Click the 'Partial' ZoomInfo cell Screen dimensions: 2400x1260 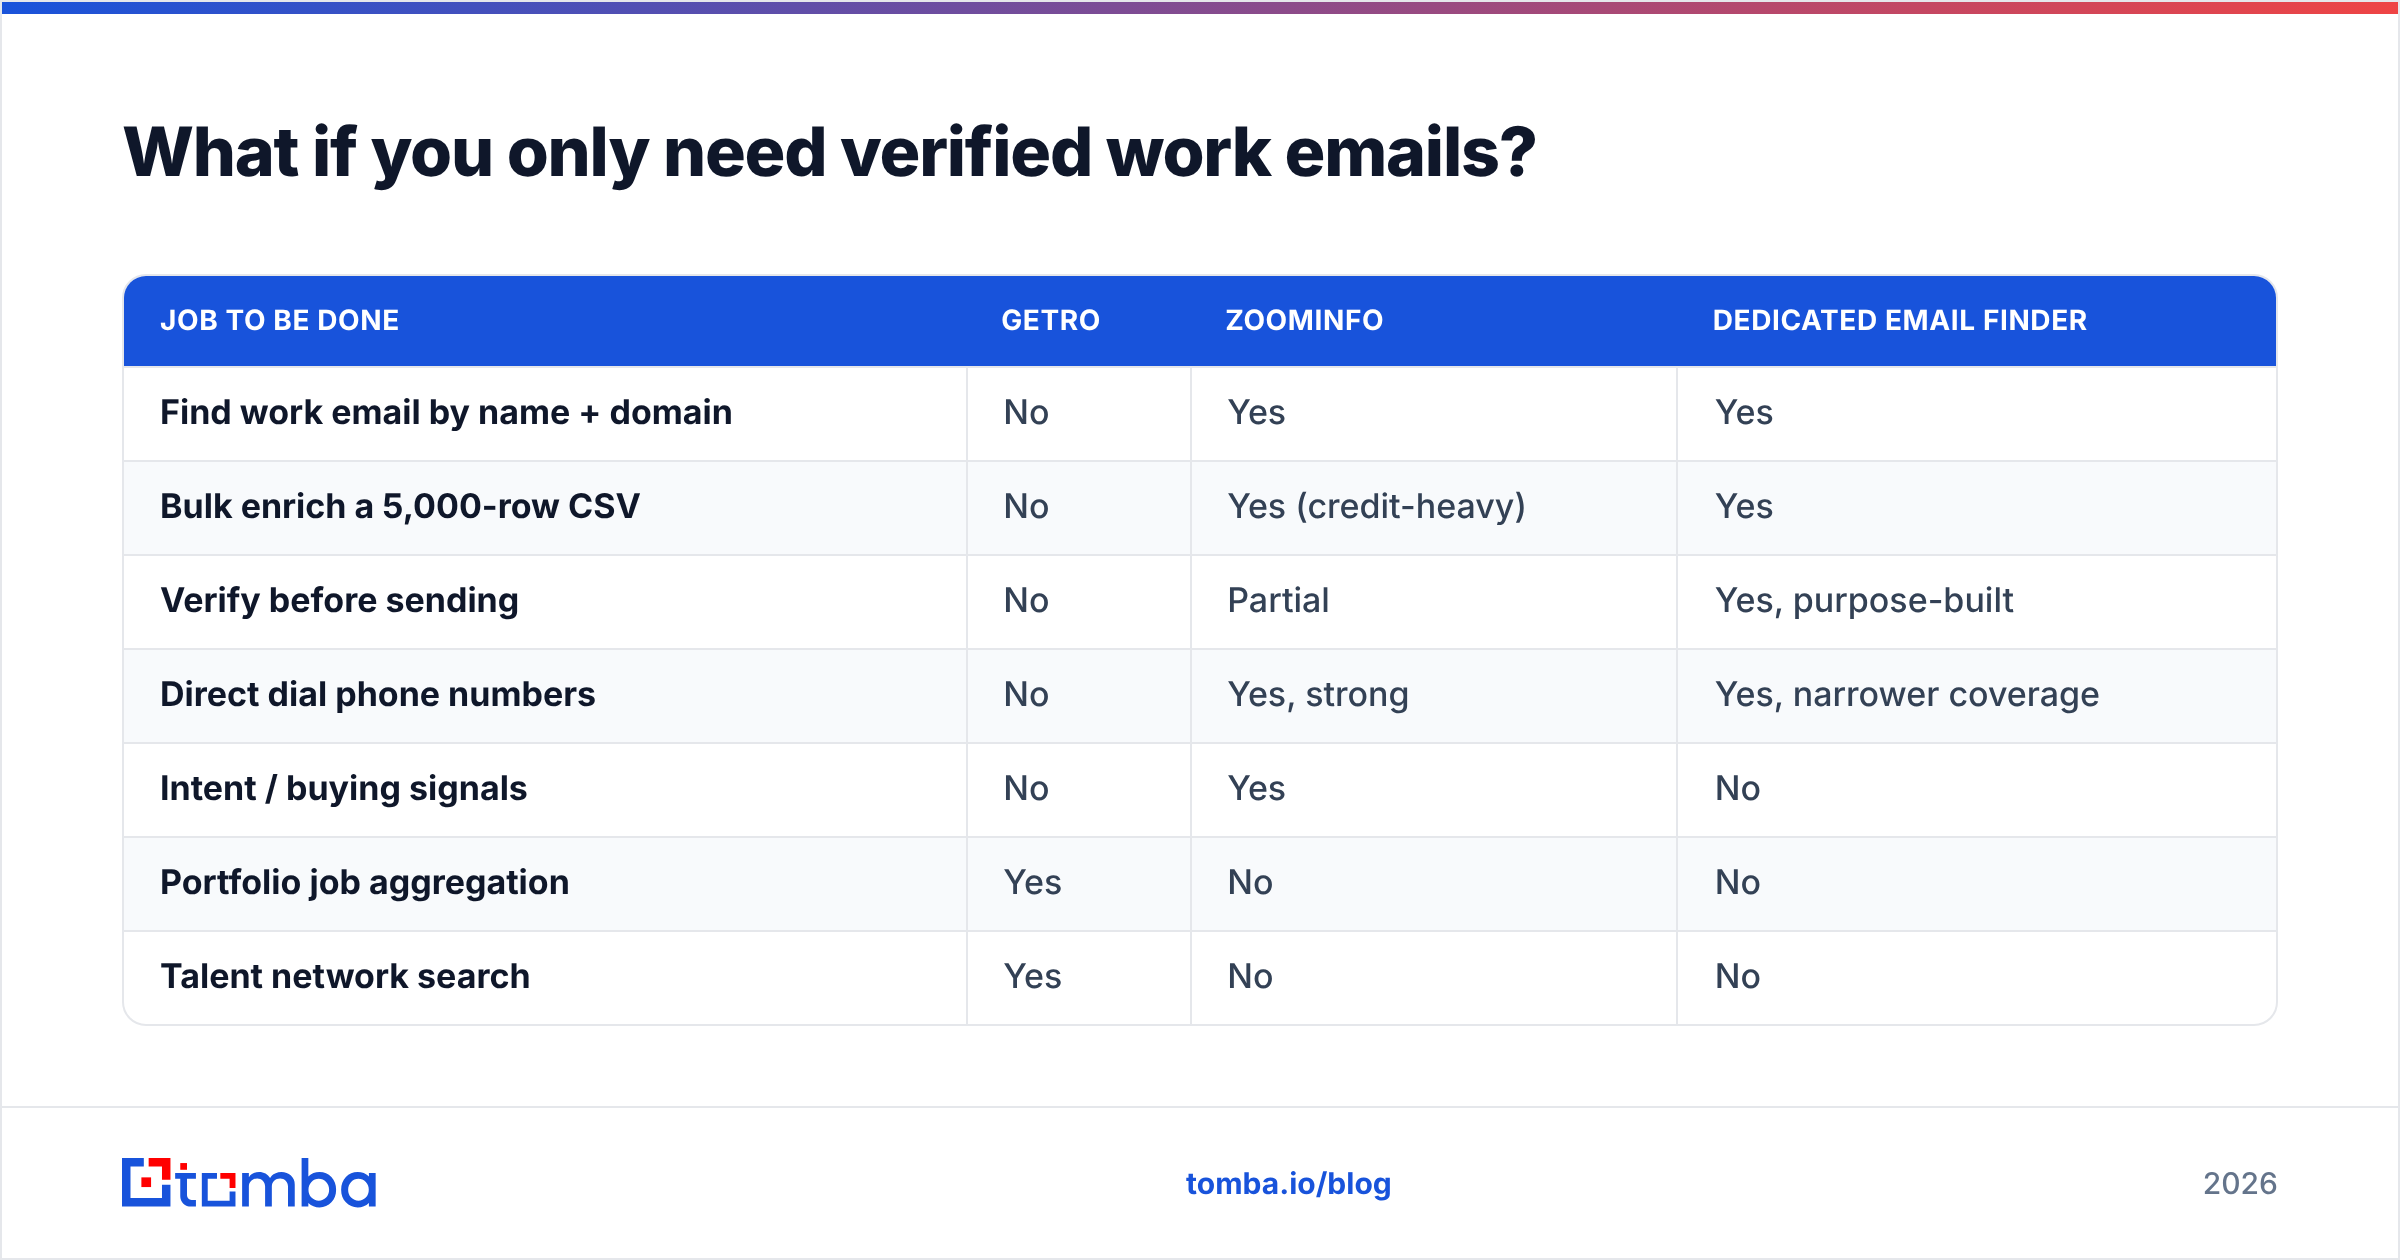click(1278, 600)
